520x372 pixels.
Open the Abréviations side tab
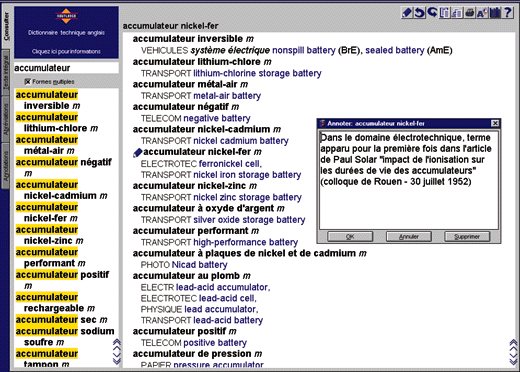pyautogui.click(x=6, y=119)
